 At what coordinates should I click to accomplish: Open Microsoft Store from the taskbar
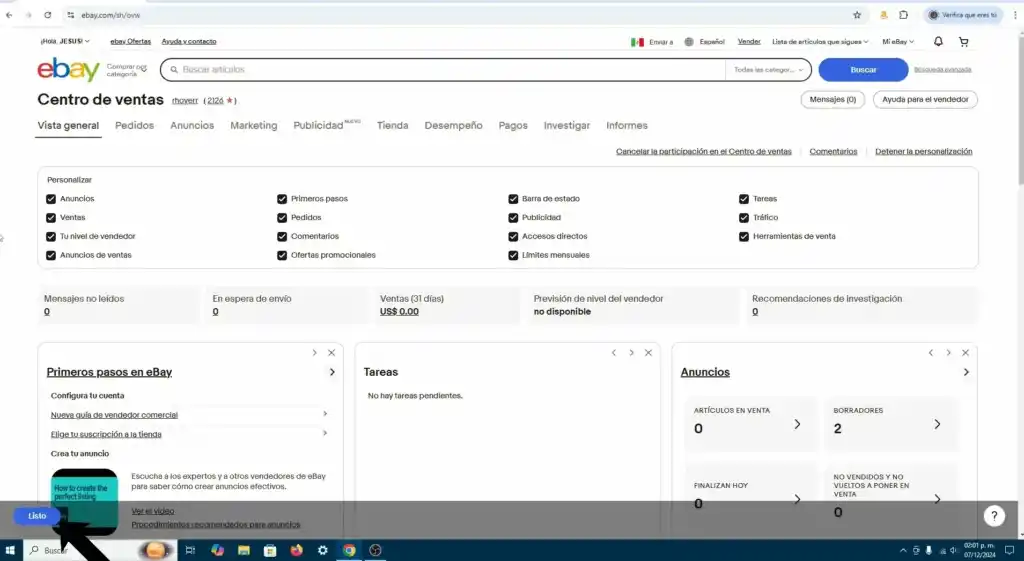point(270,551)
